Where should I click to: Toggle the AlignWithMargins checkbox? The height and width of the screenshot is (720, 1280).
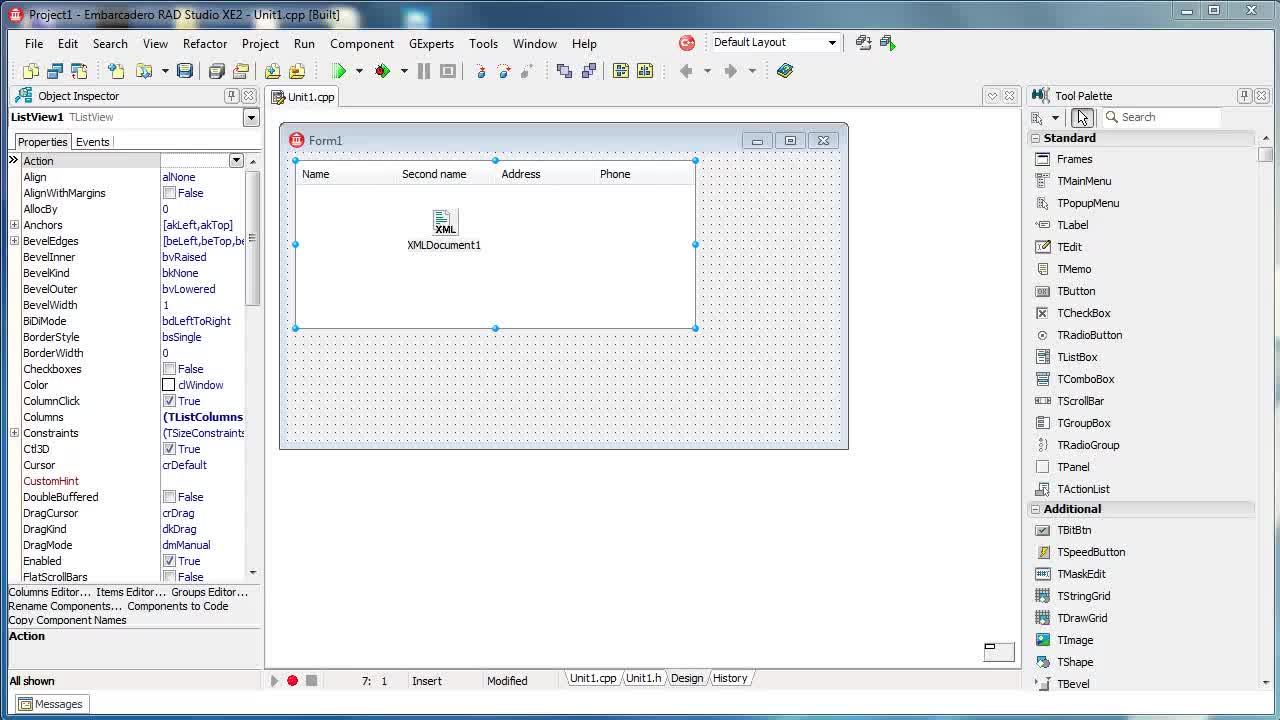pos(169,193)
